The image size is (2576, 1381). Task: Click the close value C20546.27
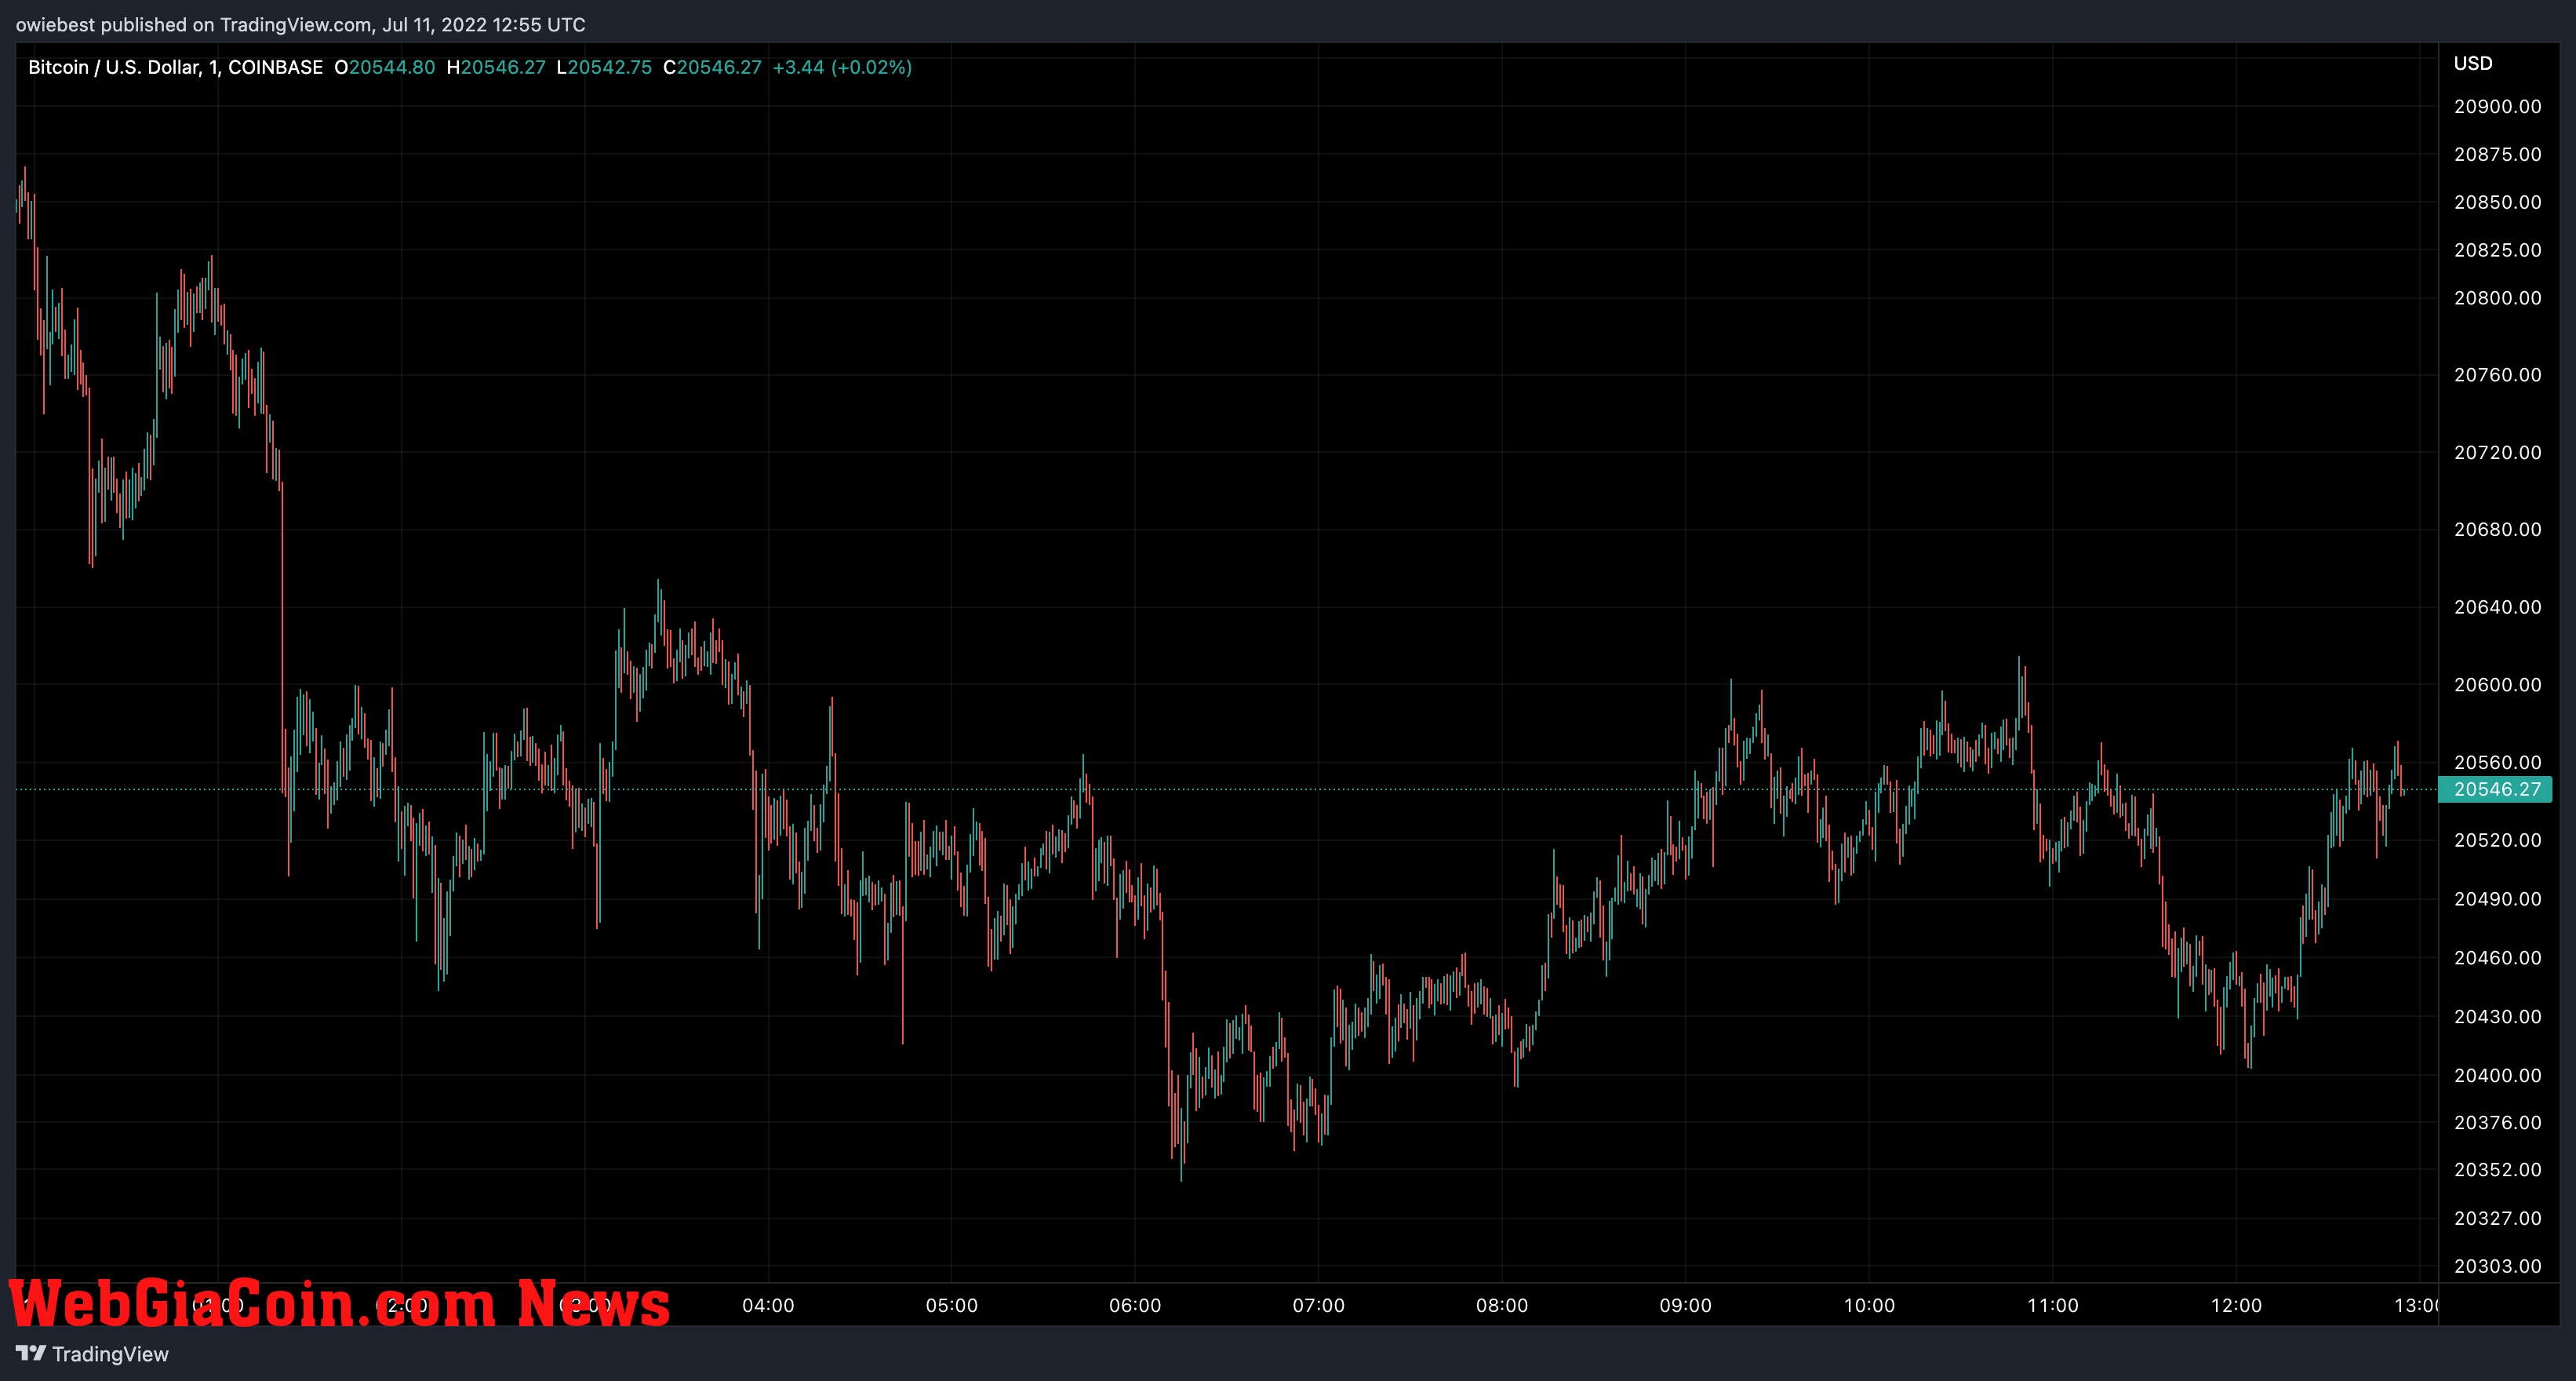click(712, 67)
